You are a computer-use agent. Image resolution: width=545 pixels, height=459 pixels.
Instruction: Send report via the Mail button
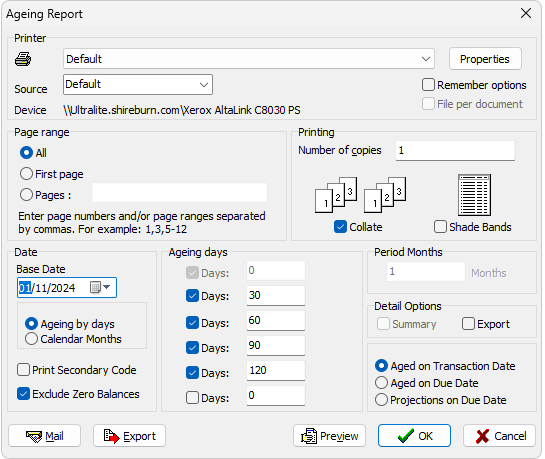coord(44,436)
